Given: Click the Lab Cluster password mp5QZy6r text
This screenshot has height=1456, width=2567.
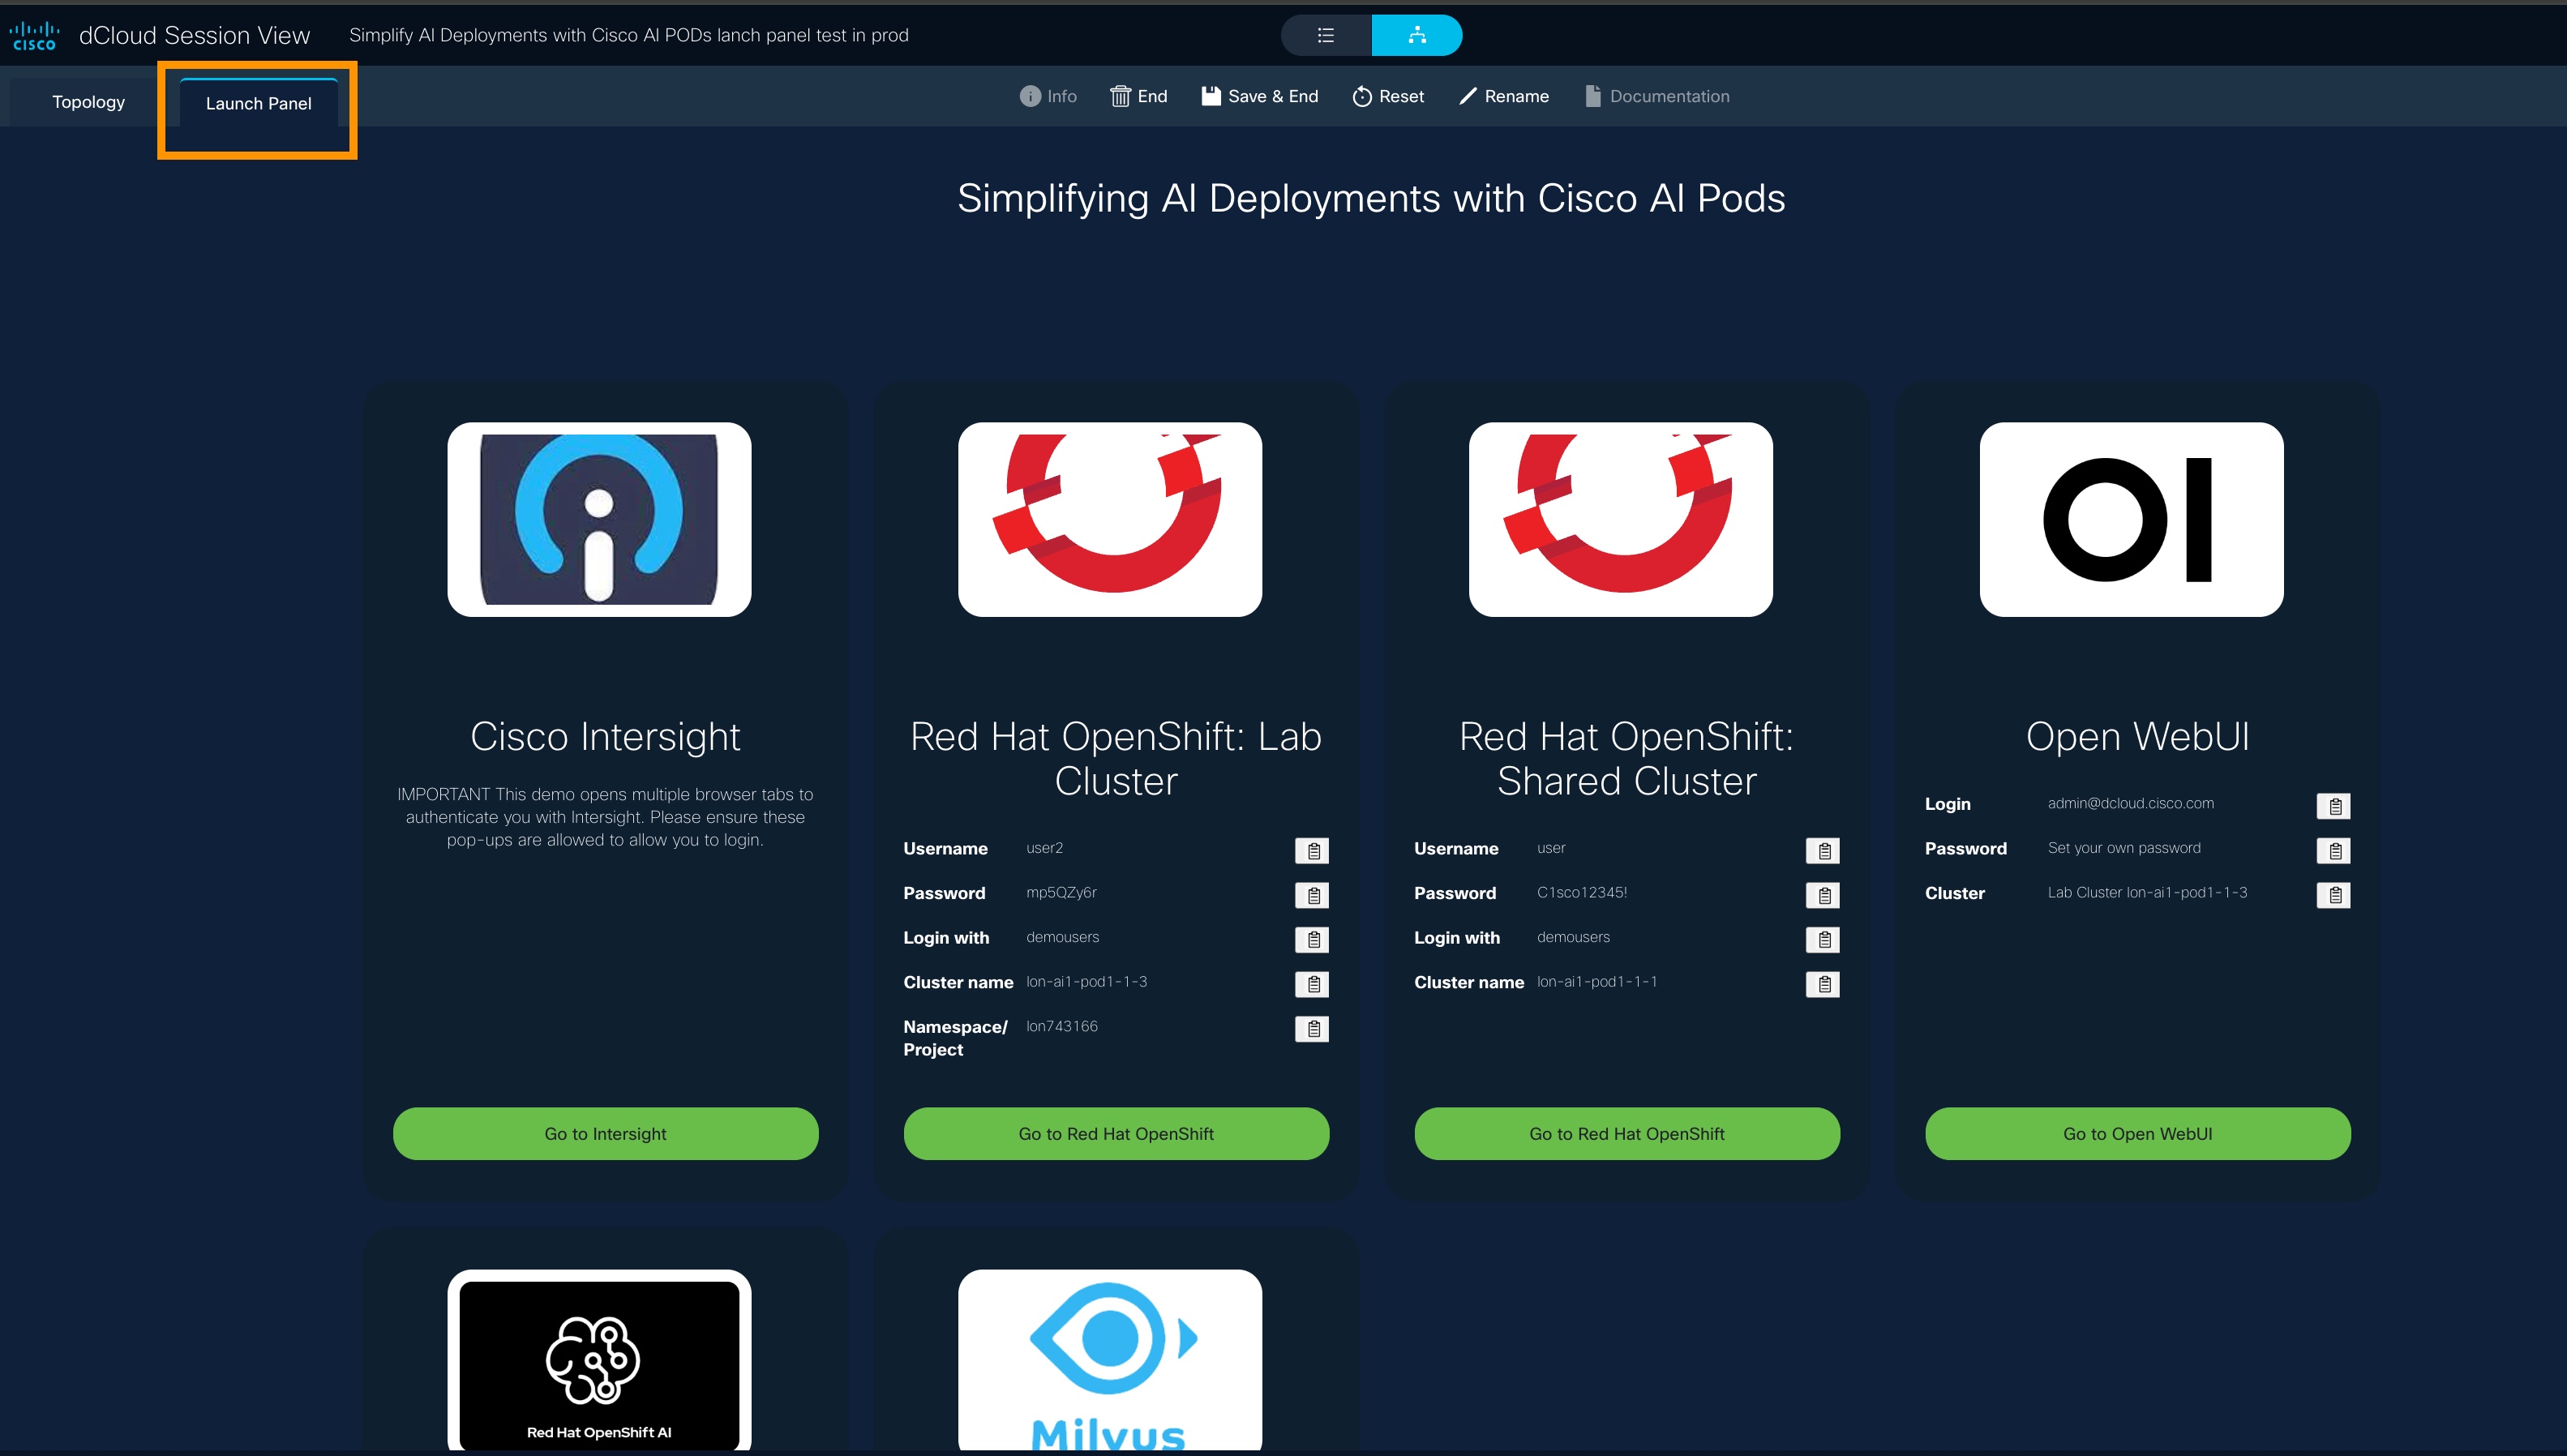Looking at the screenshot, I should [x=1061, y=893].
